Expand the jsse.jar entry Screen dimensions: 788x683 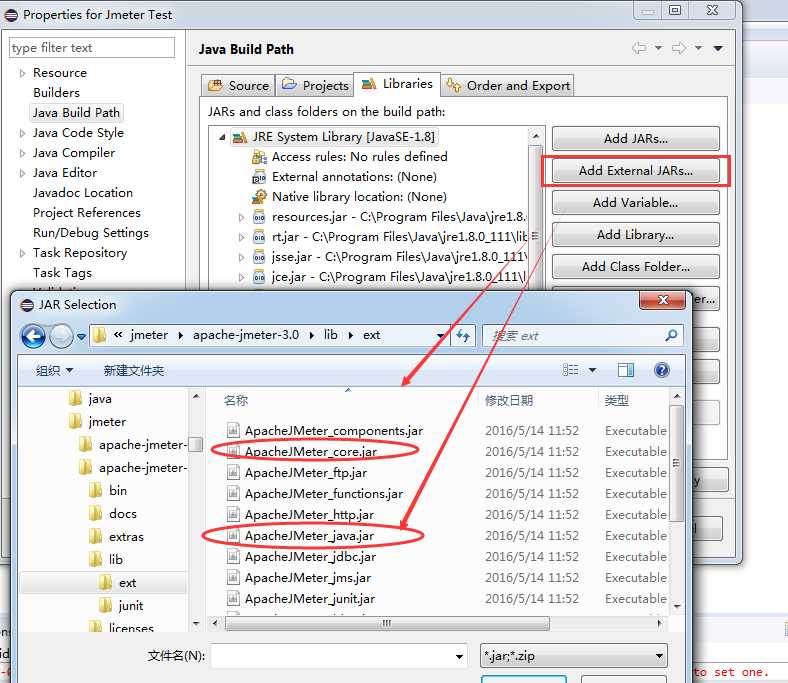pyautogui.click(x=241, y=257)
